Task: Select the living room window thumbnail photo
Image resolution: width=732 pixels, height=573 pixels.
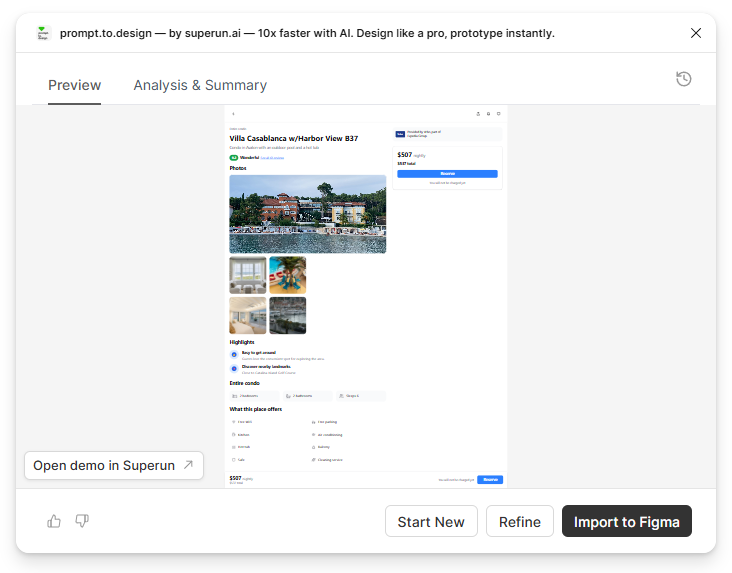Action: point(248,275)
